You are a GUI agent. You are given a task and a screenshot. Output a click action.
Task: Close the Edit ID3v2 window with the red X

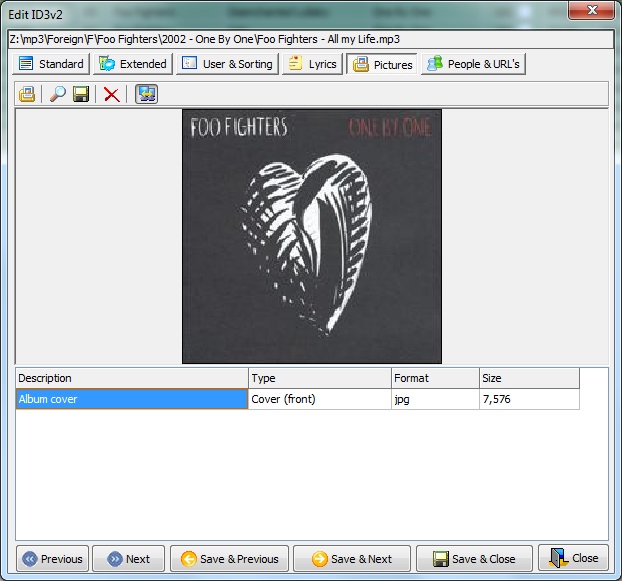point(591,10)
